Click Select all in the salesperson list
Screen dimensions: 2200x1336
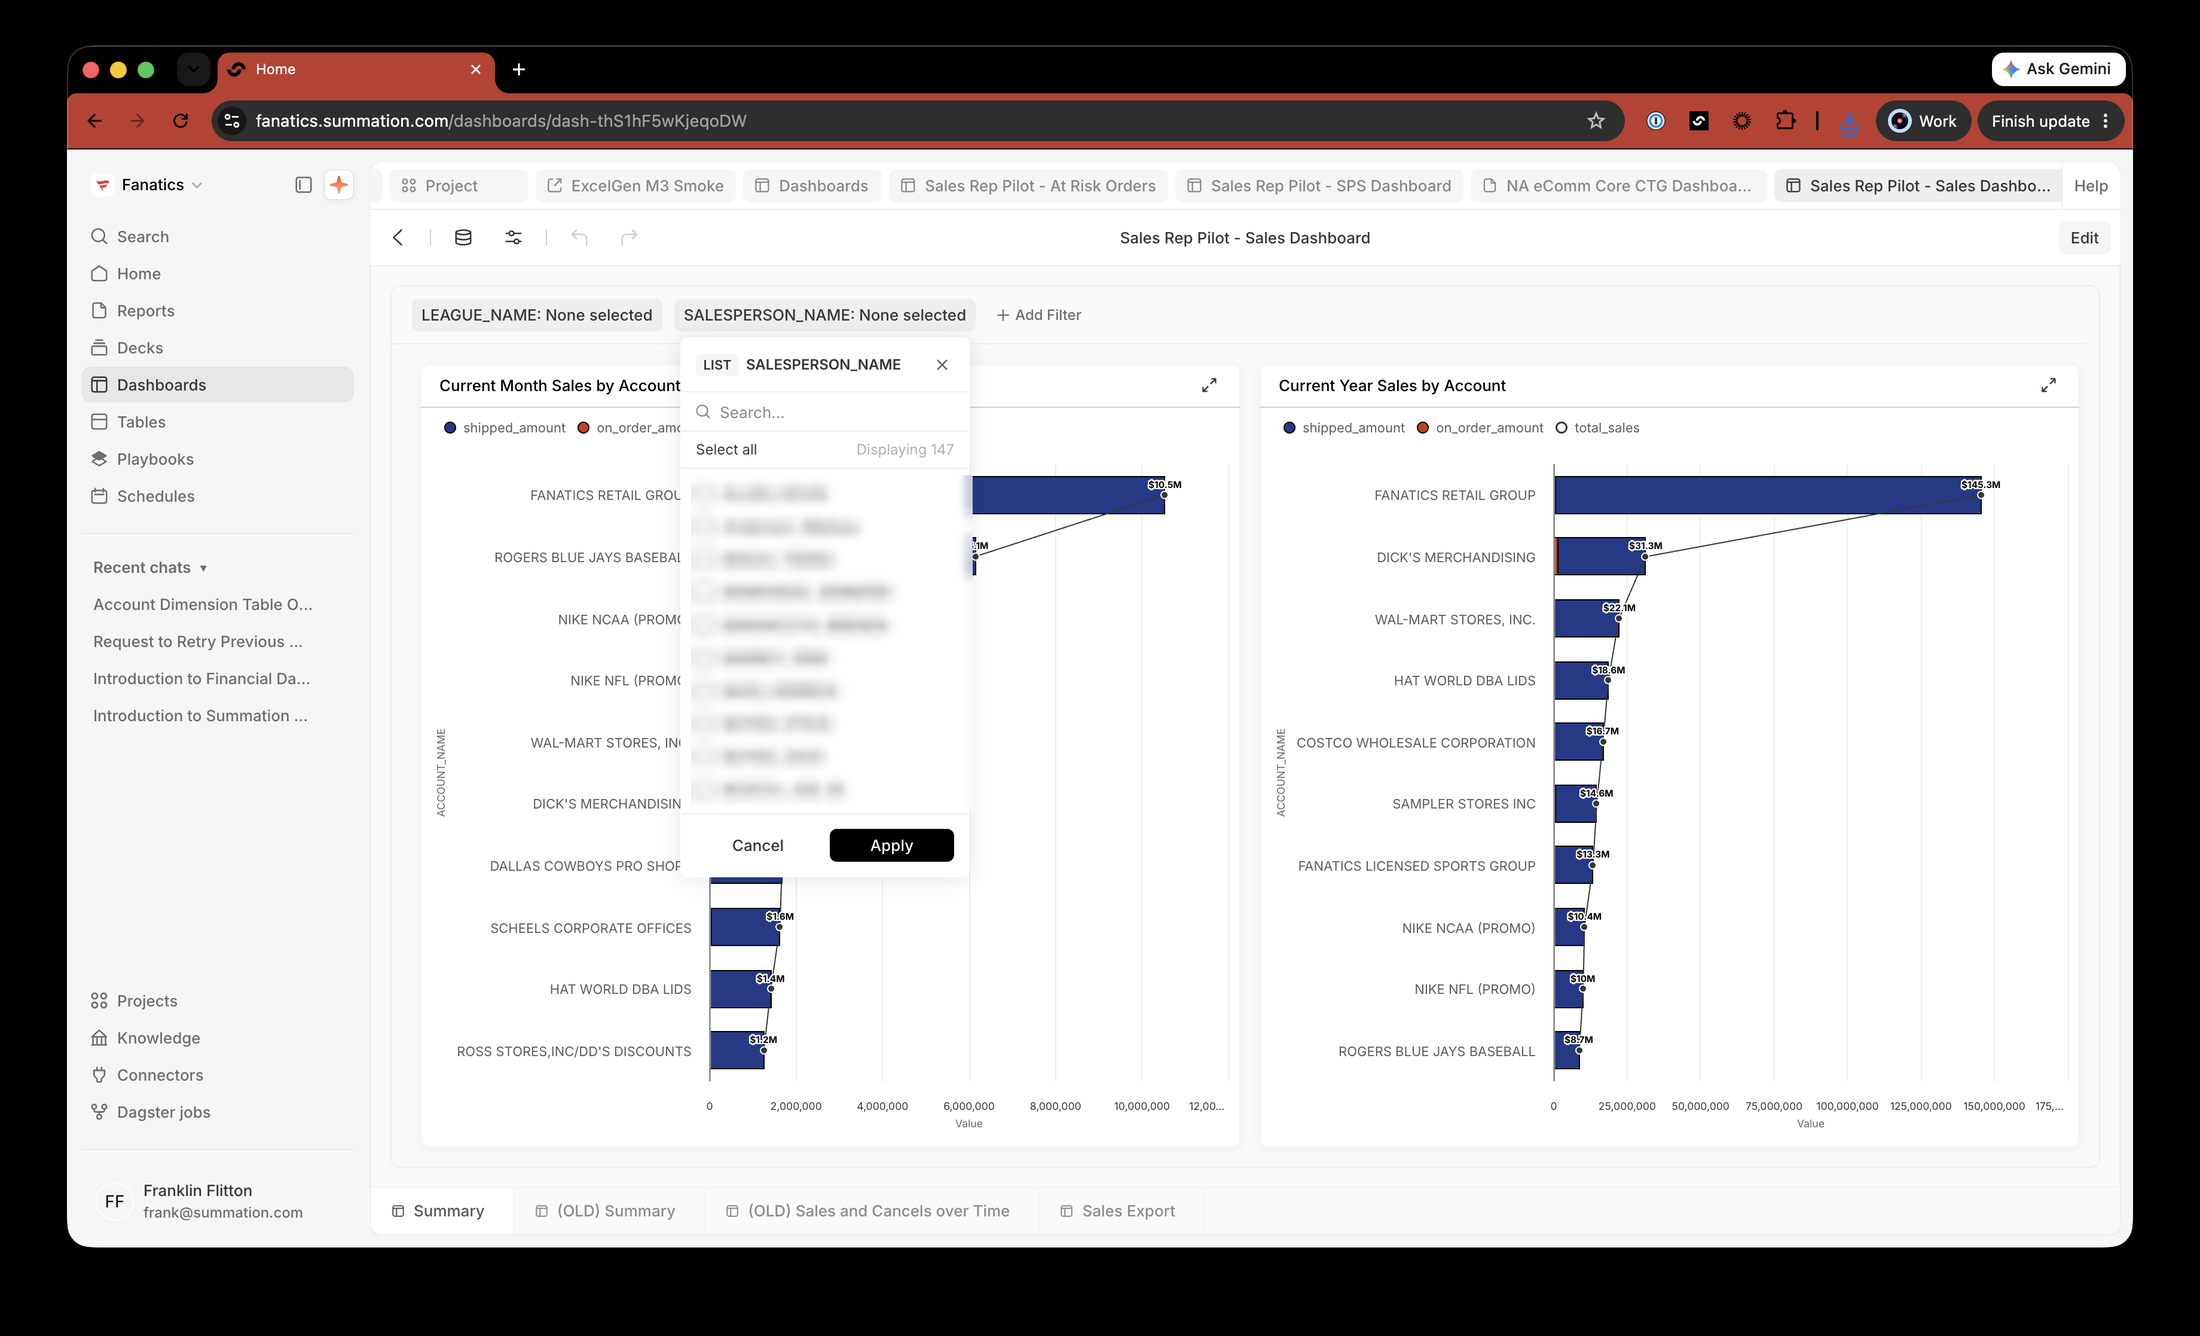point(726,449)
